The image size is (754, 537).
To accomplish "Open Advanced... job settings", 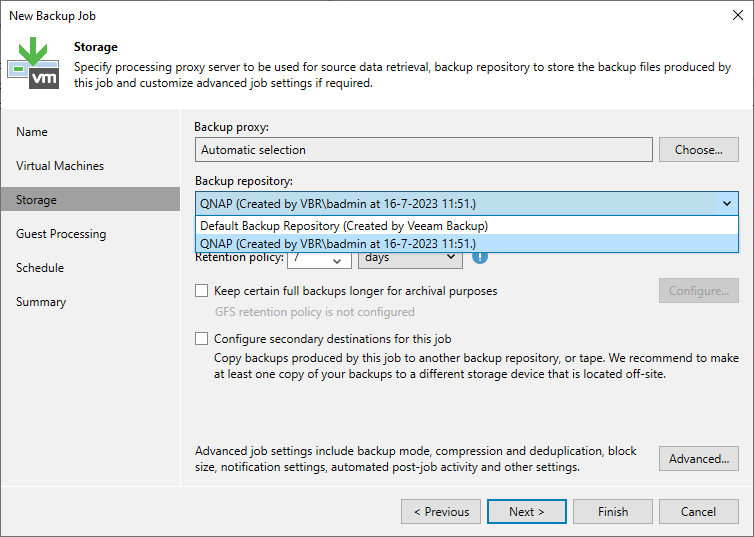I will point(698,459).
